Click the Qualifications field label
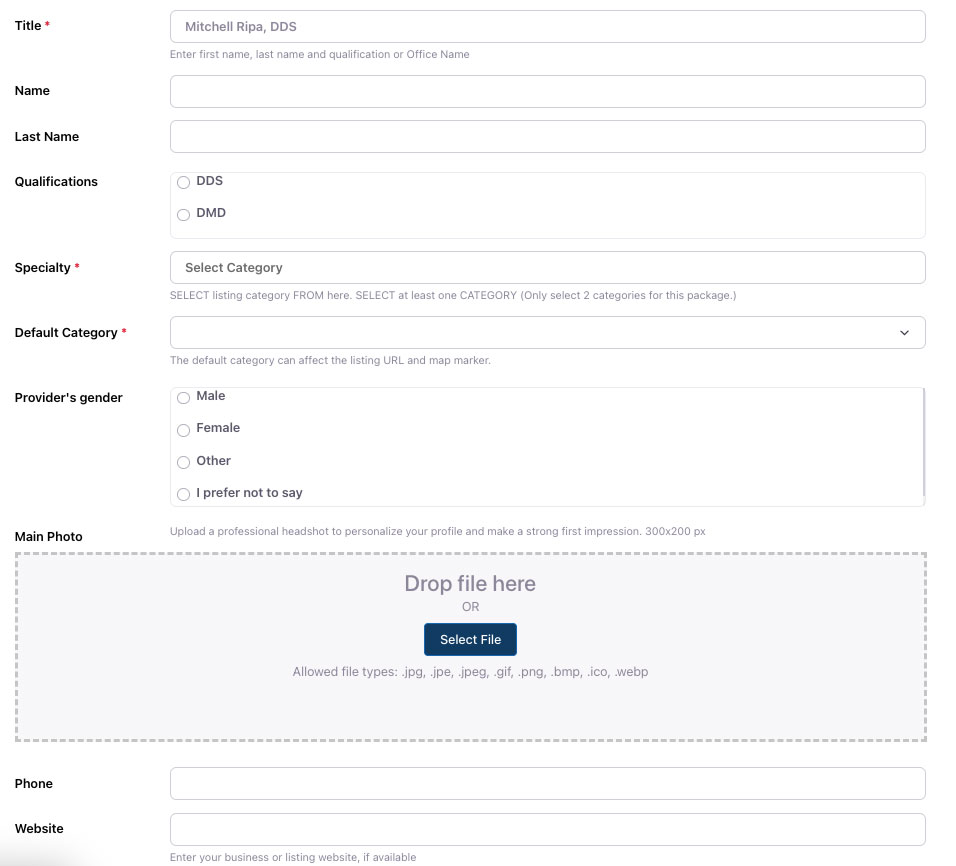This screenshot has width=956, height=866. [x=56, y=182]
